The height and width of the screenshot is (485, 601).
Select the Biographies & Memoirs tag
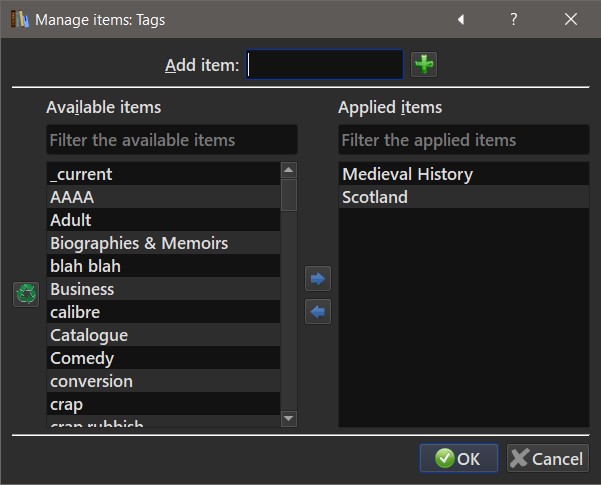coord(139,243)
